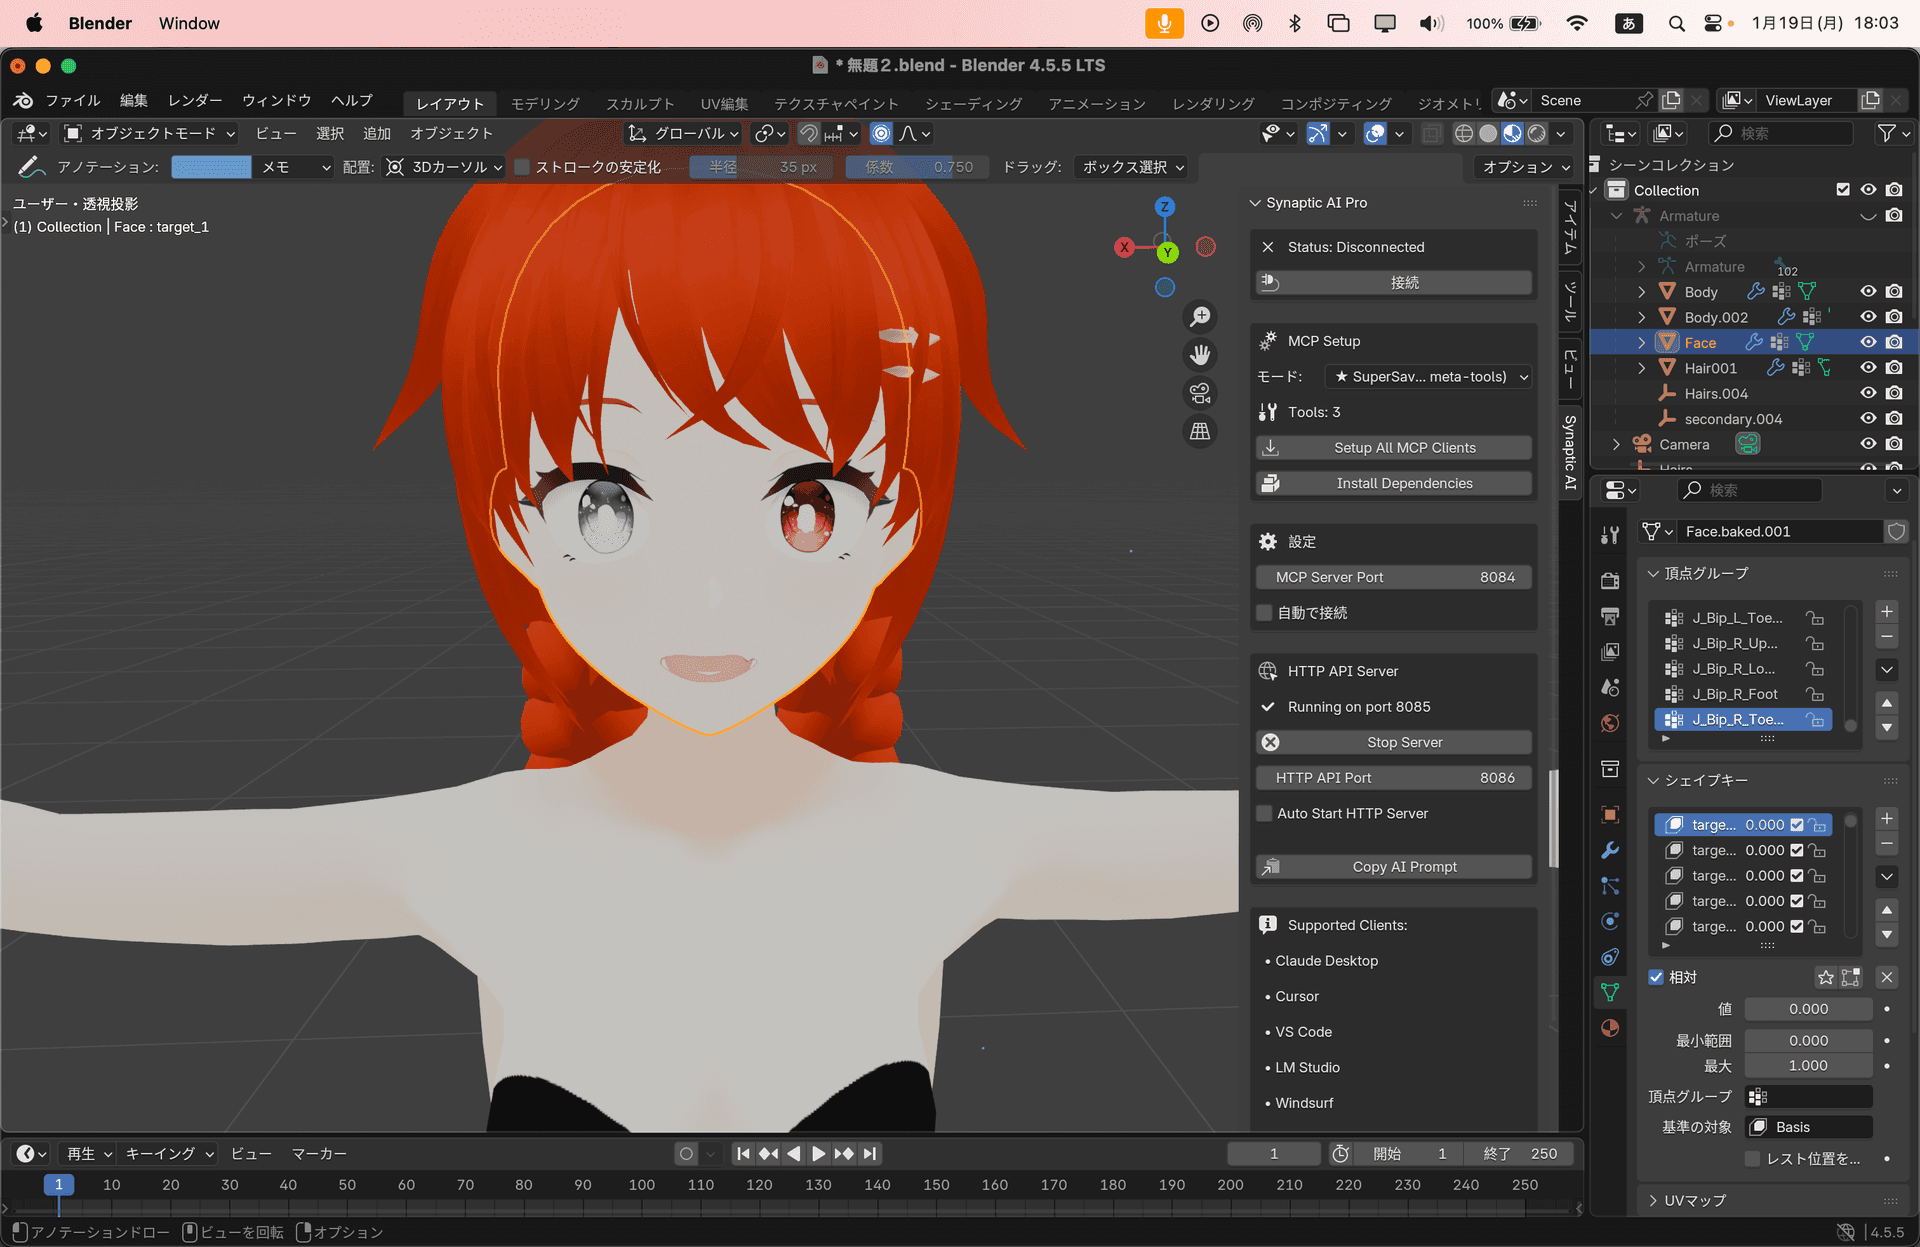Image resolution: width=1920 pixels, height=1247 pixels.
Task: Hide the Face object in the outliner
Action: pyautogui.click(x=1868, y=342)
